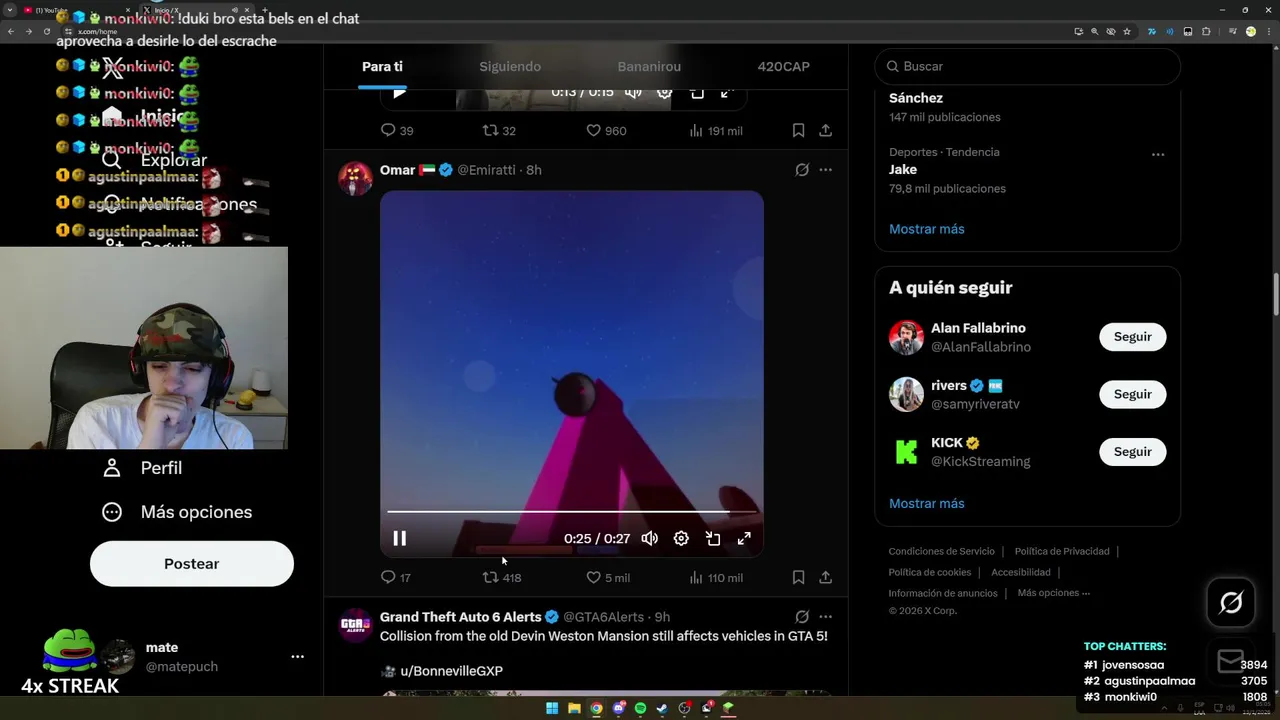Open the @Emiratti handle
The image size is (1280, 720).
pyautogui.click(x=486, y=170)
